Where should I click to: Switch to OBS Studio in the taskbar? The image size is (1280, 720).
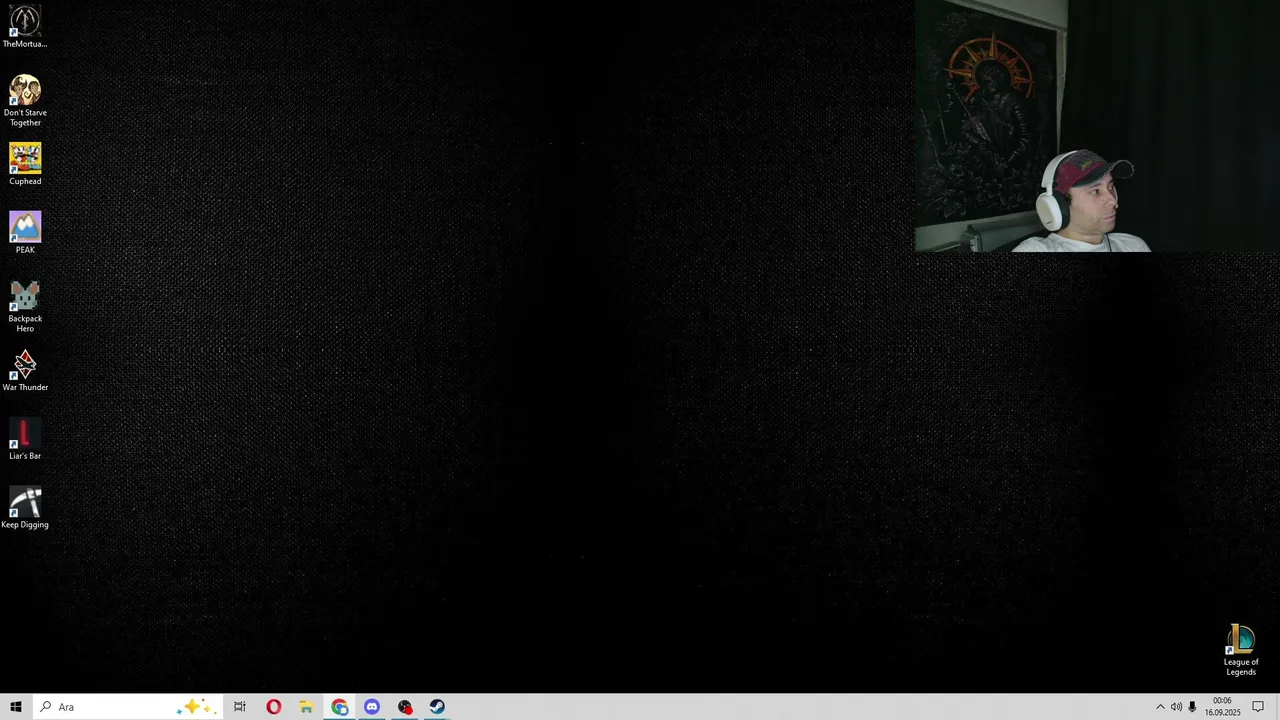(x=405, y=707)
